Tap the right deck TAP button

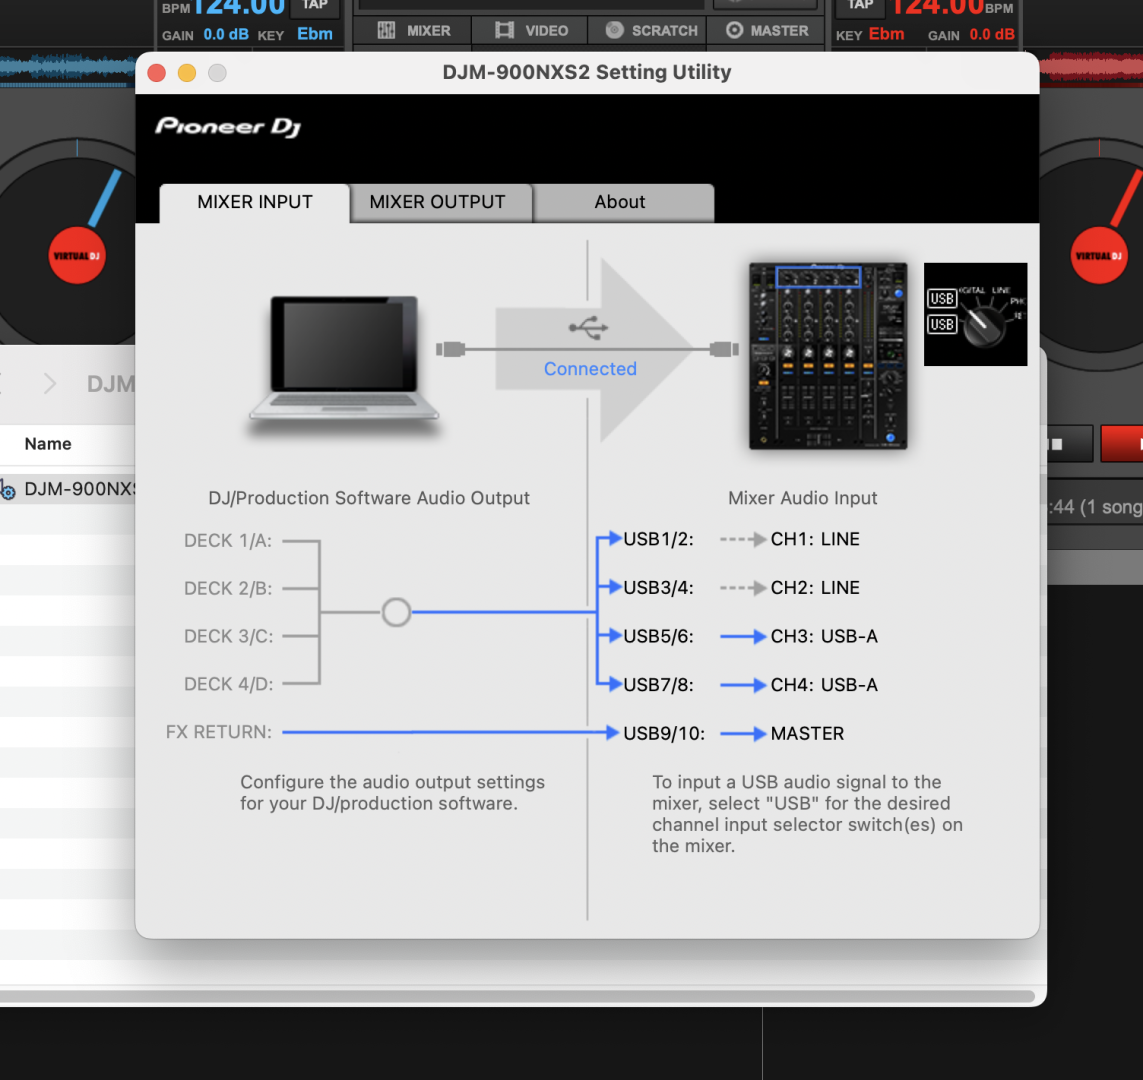[x=860, y=6]
